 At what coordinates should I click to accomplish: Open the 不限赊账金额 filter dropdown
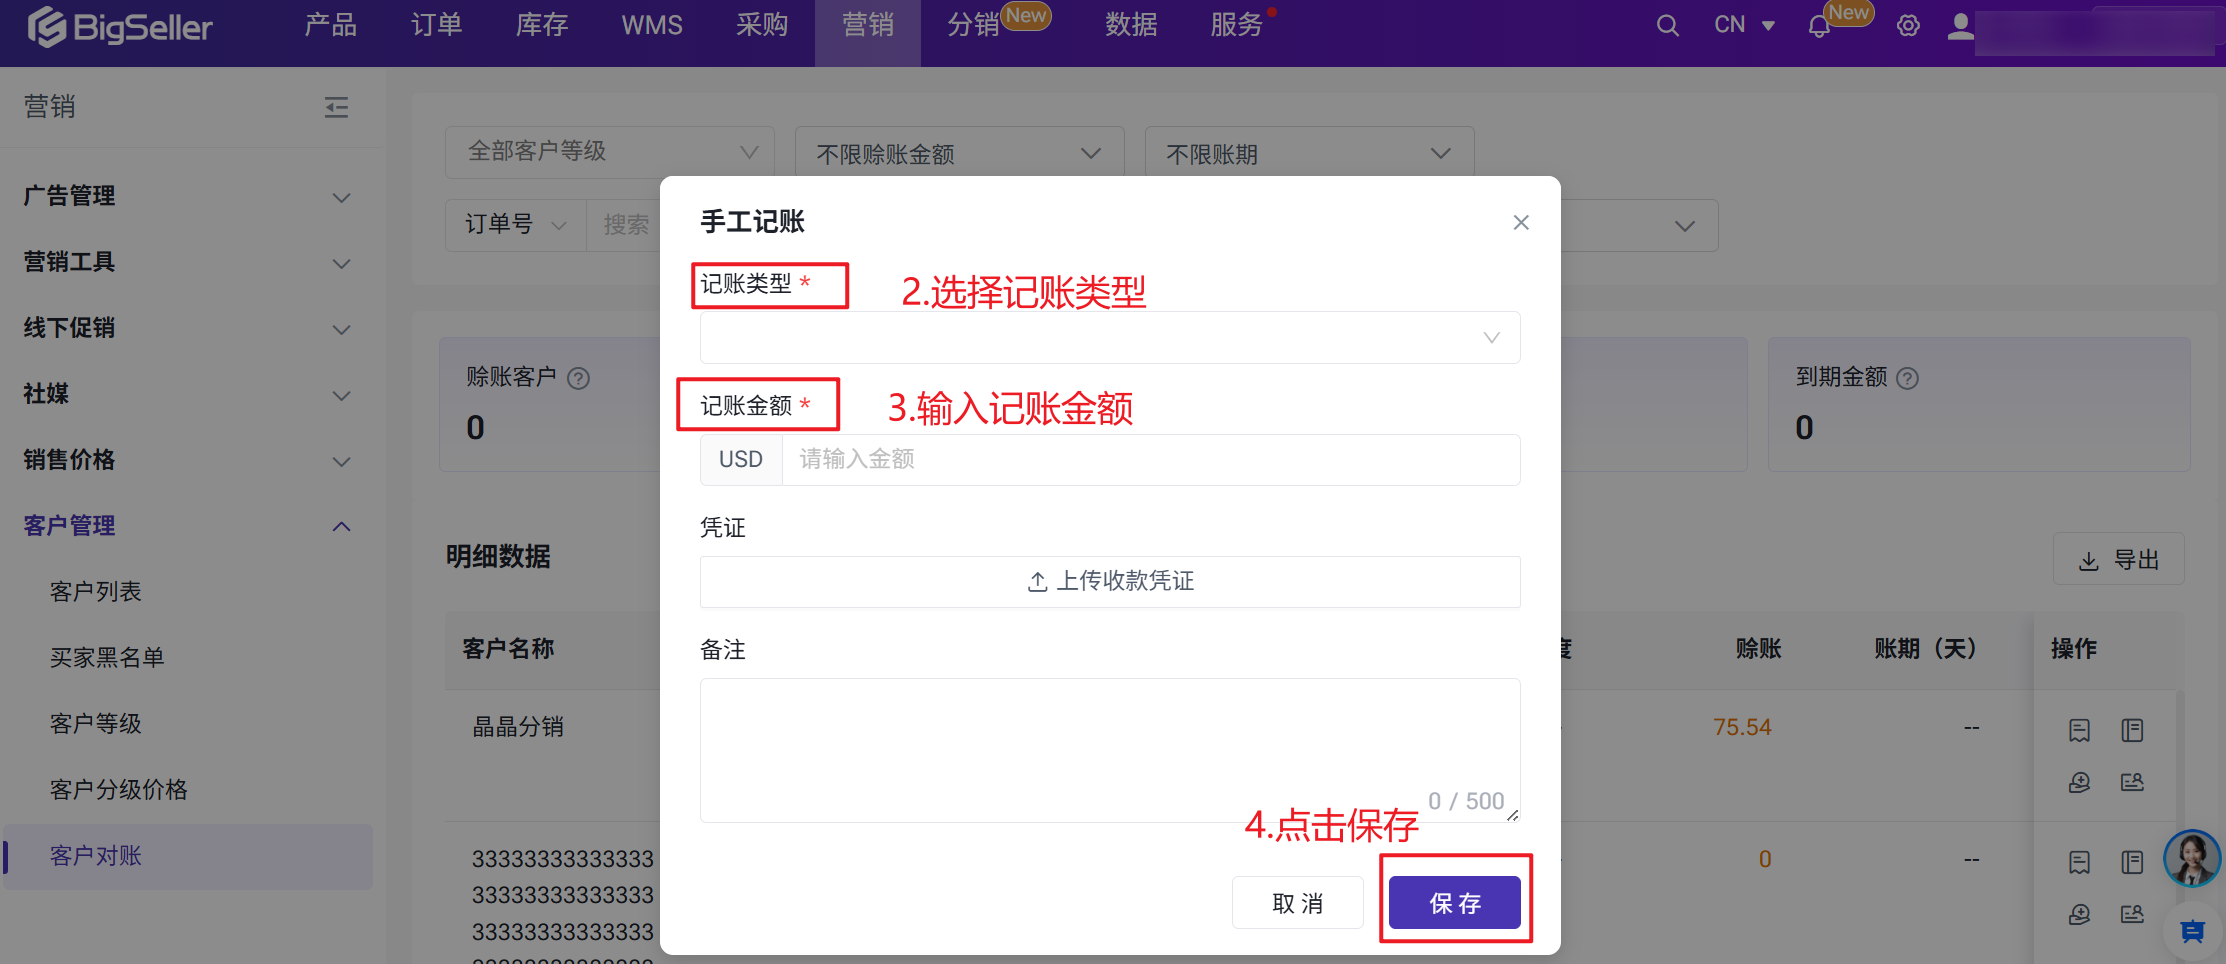click(x=960, y=153)
